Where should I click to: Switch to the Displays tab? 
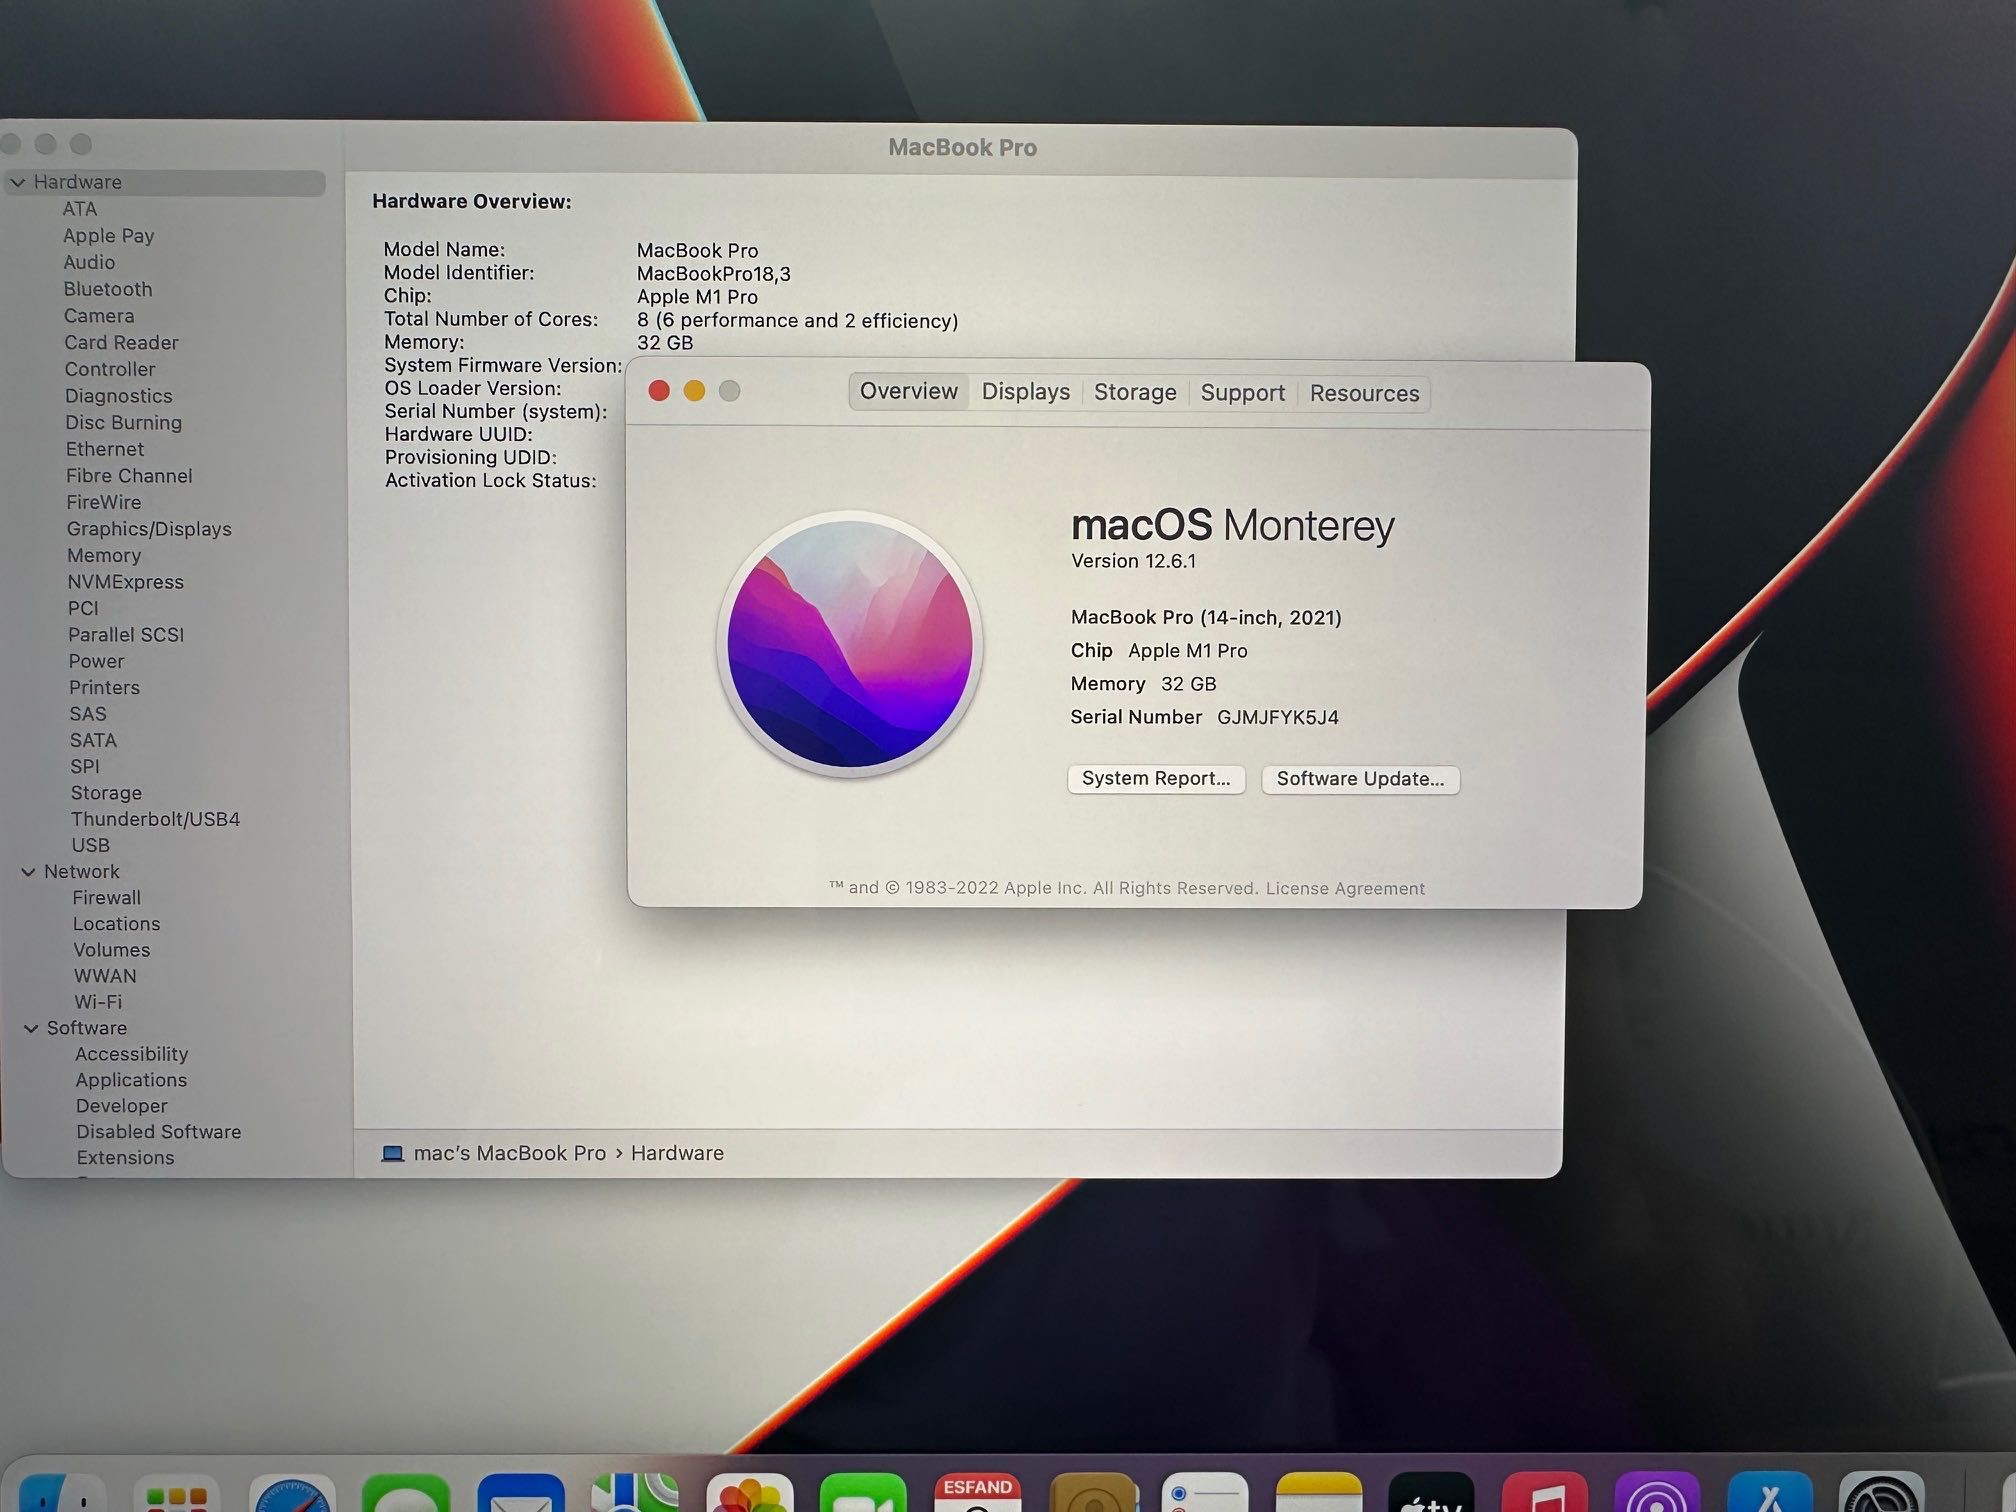1025,392
